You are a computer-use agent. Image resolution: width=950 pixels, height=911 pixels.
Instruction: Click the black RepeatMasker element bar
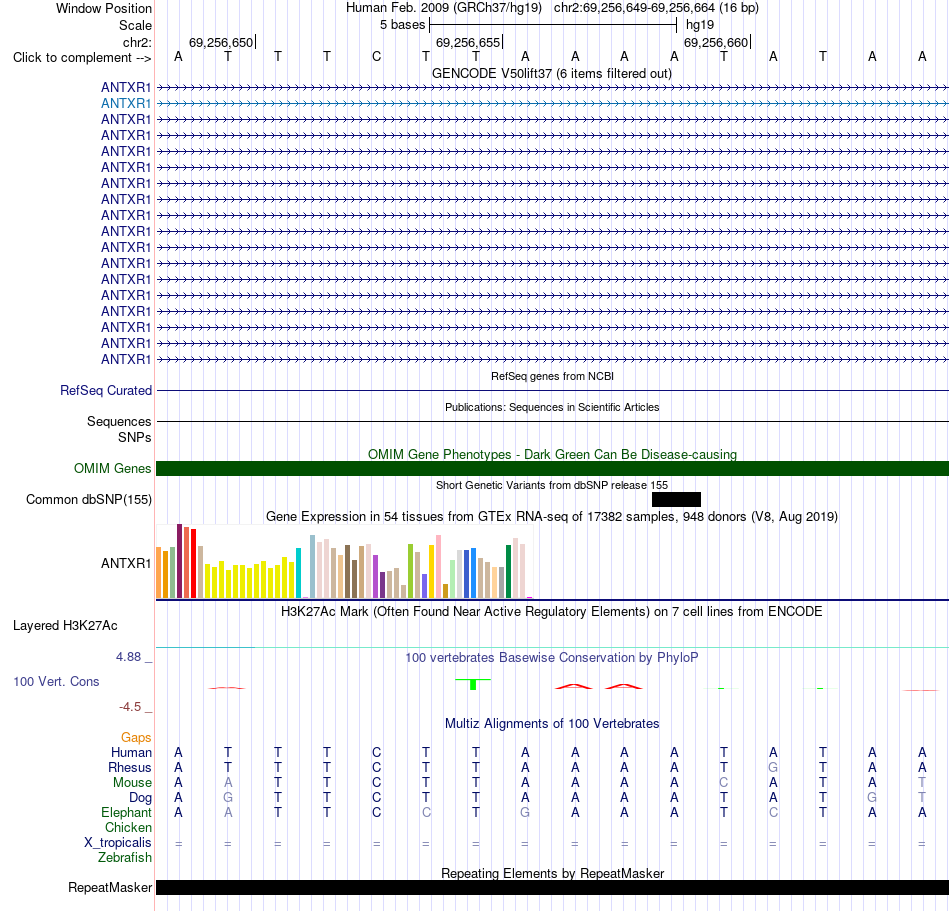552,887
